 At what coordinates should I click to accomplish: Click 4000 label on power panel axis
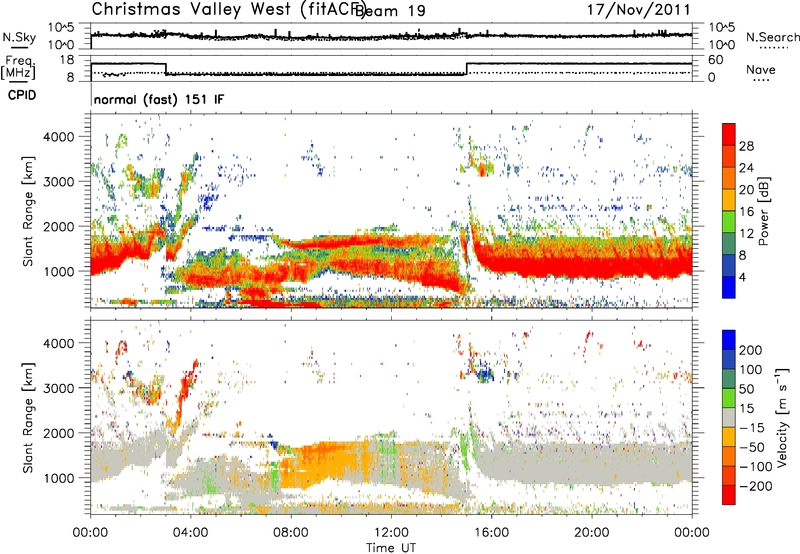pos(59,137)
